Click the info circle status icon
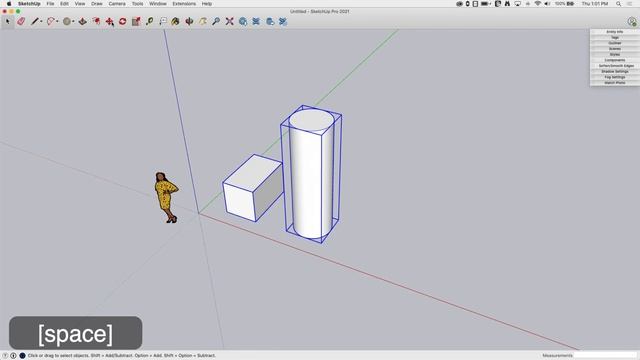 pos(13,356)
